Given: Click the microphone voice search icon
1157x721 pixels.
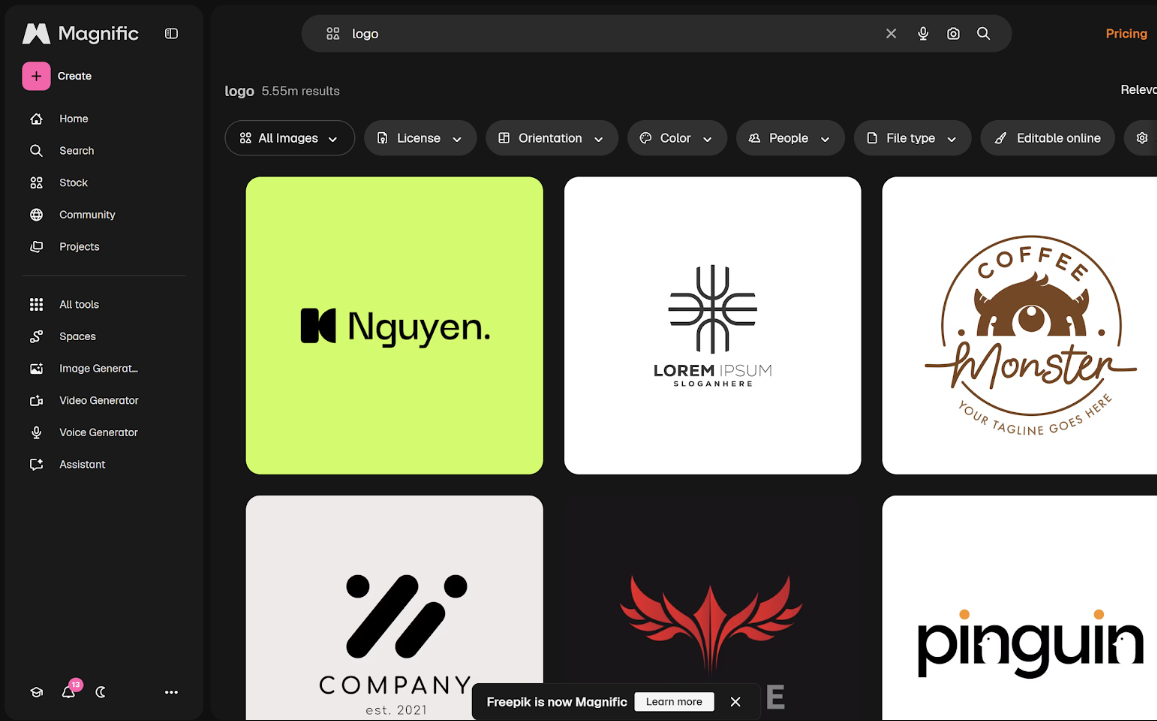Looking at the screenshot, I should (922, 33).
